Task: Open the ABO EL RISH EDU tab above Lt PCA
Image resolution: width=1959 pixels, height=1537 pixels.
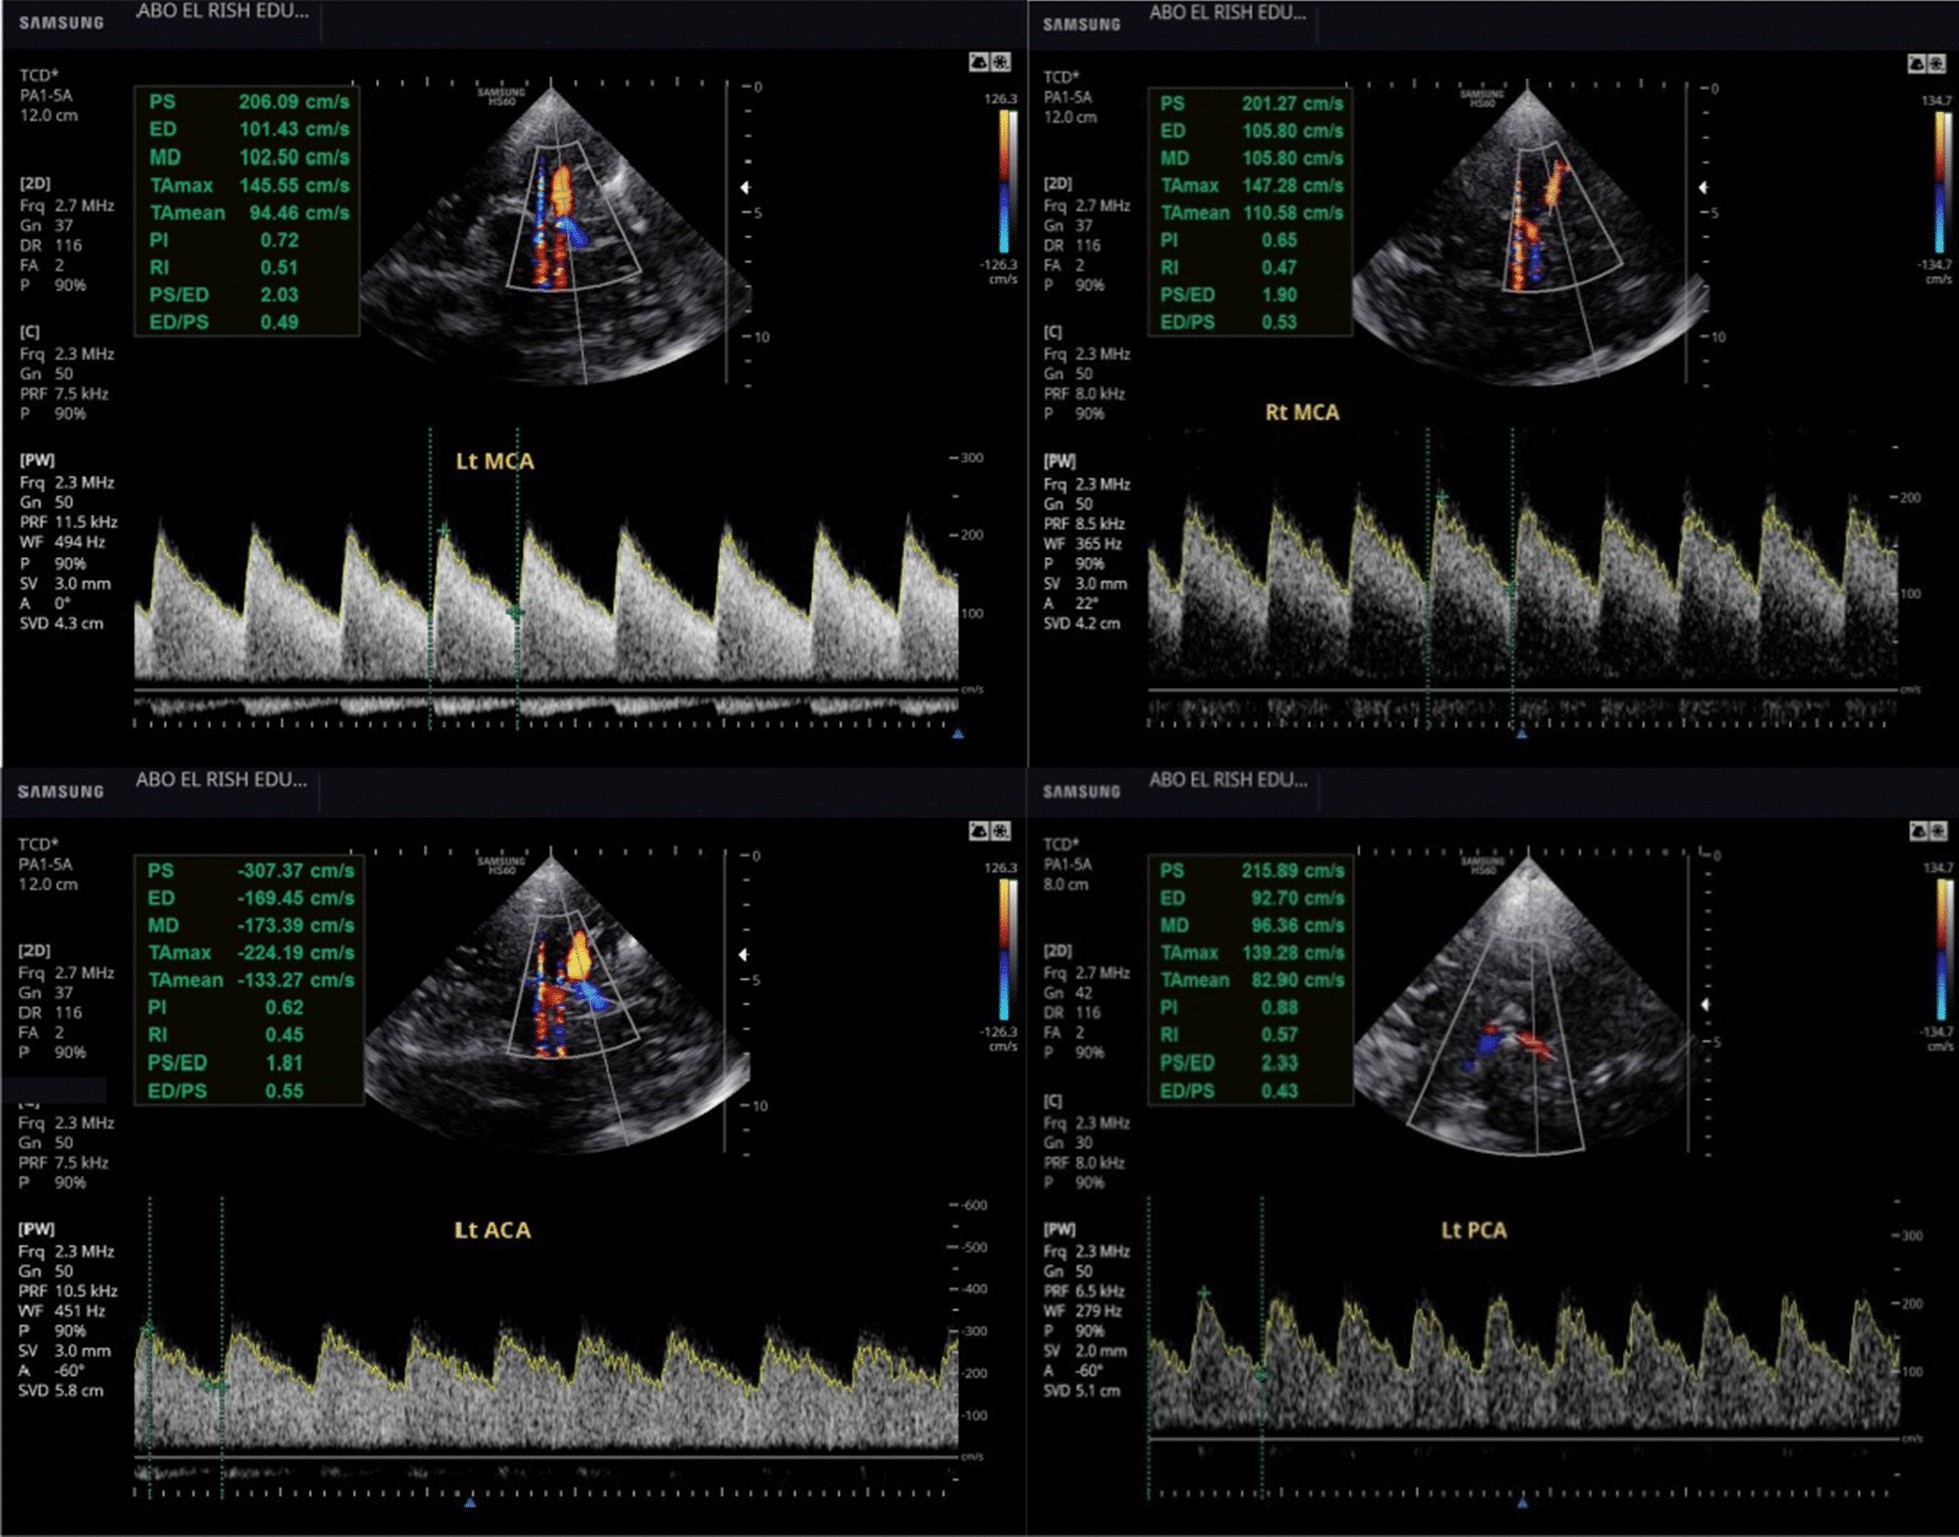Action: point(1228,780)
